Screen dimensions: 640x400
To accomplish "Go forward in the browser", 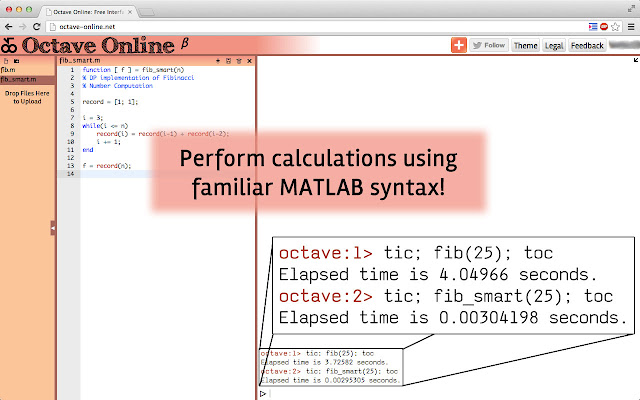I will pos(22,27).
